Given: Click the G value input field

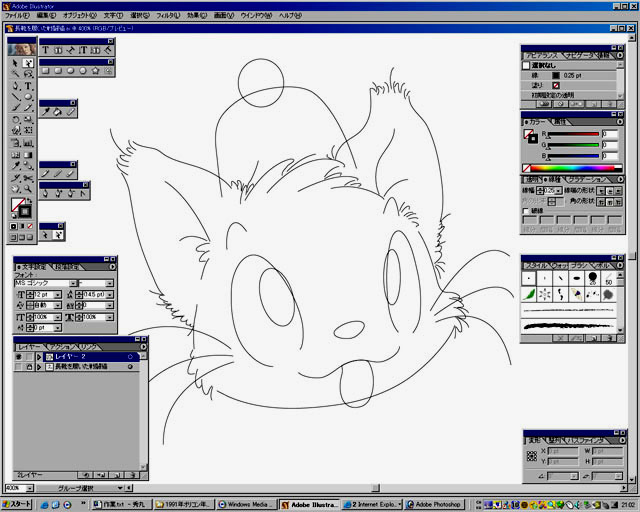Looking at the screenshot, I should [610, 145].
